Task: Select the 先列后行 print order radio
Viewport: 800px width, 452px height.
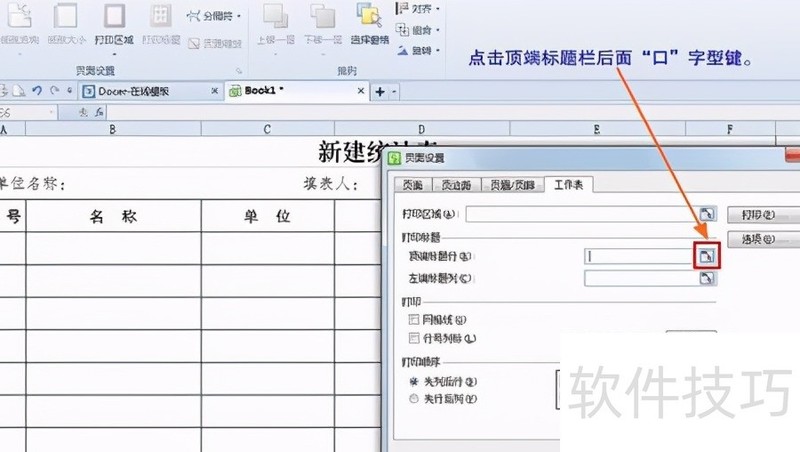Action: 414,382
